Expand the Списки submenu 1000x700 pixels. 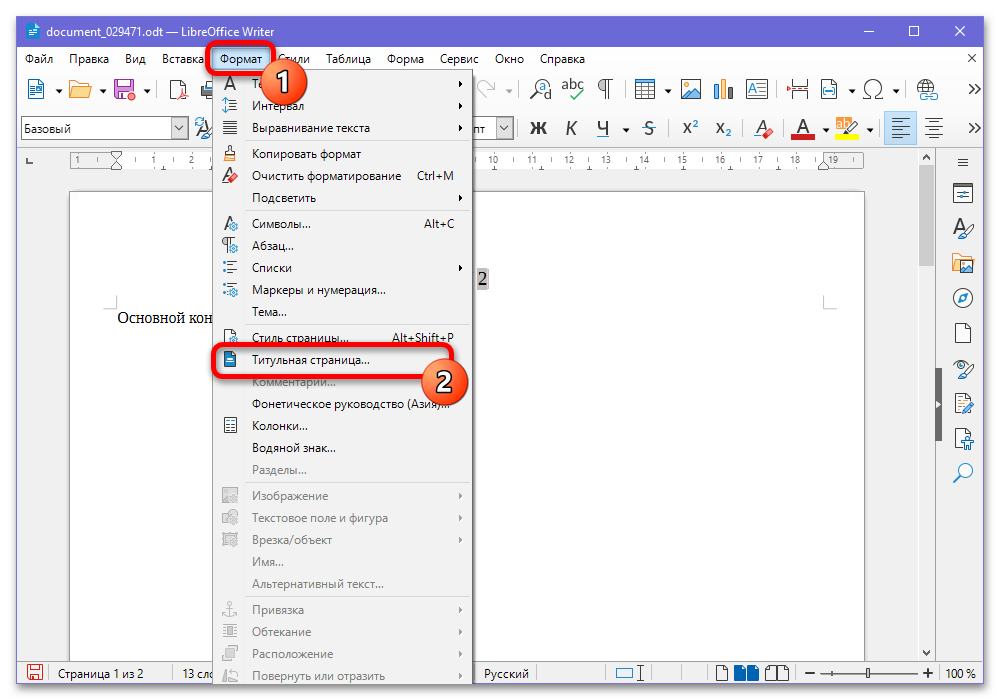(343, 268)
